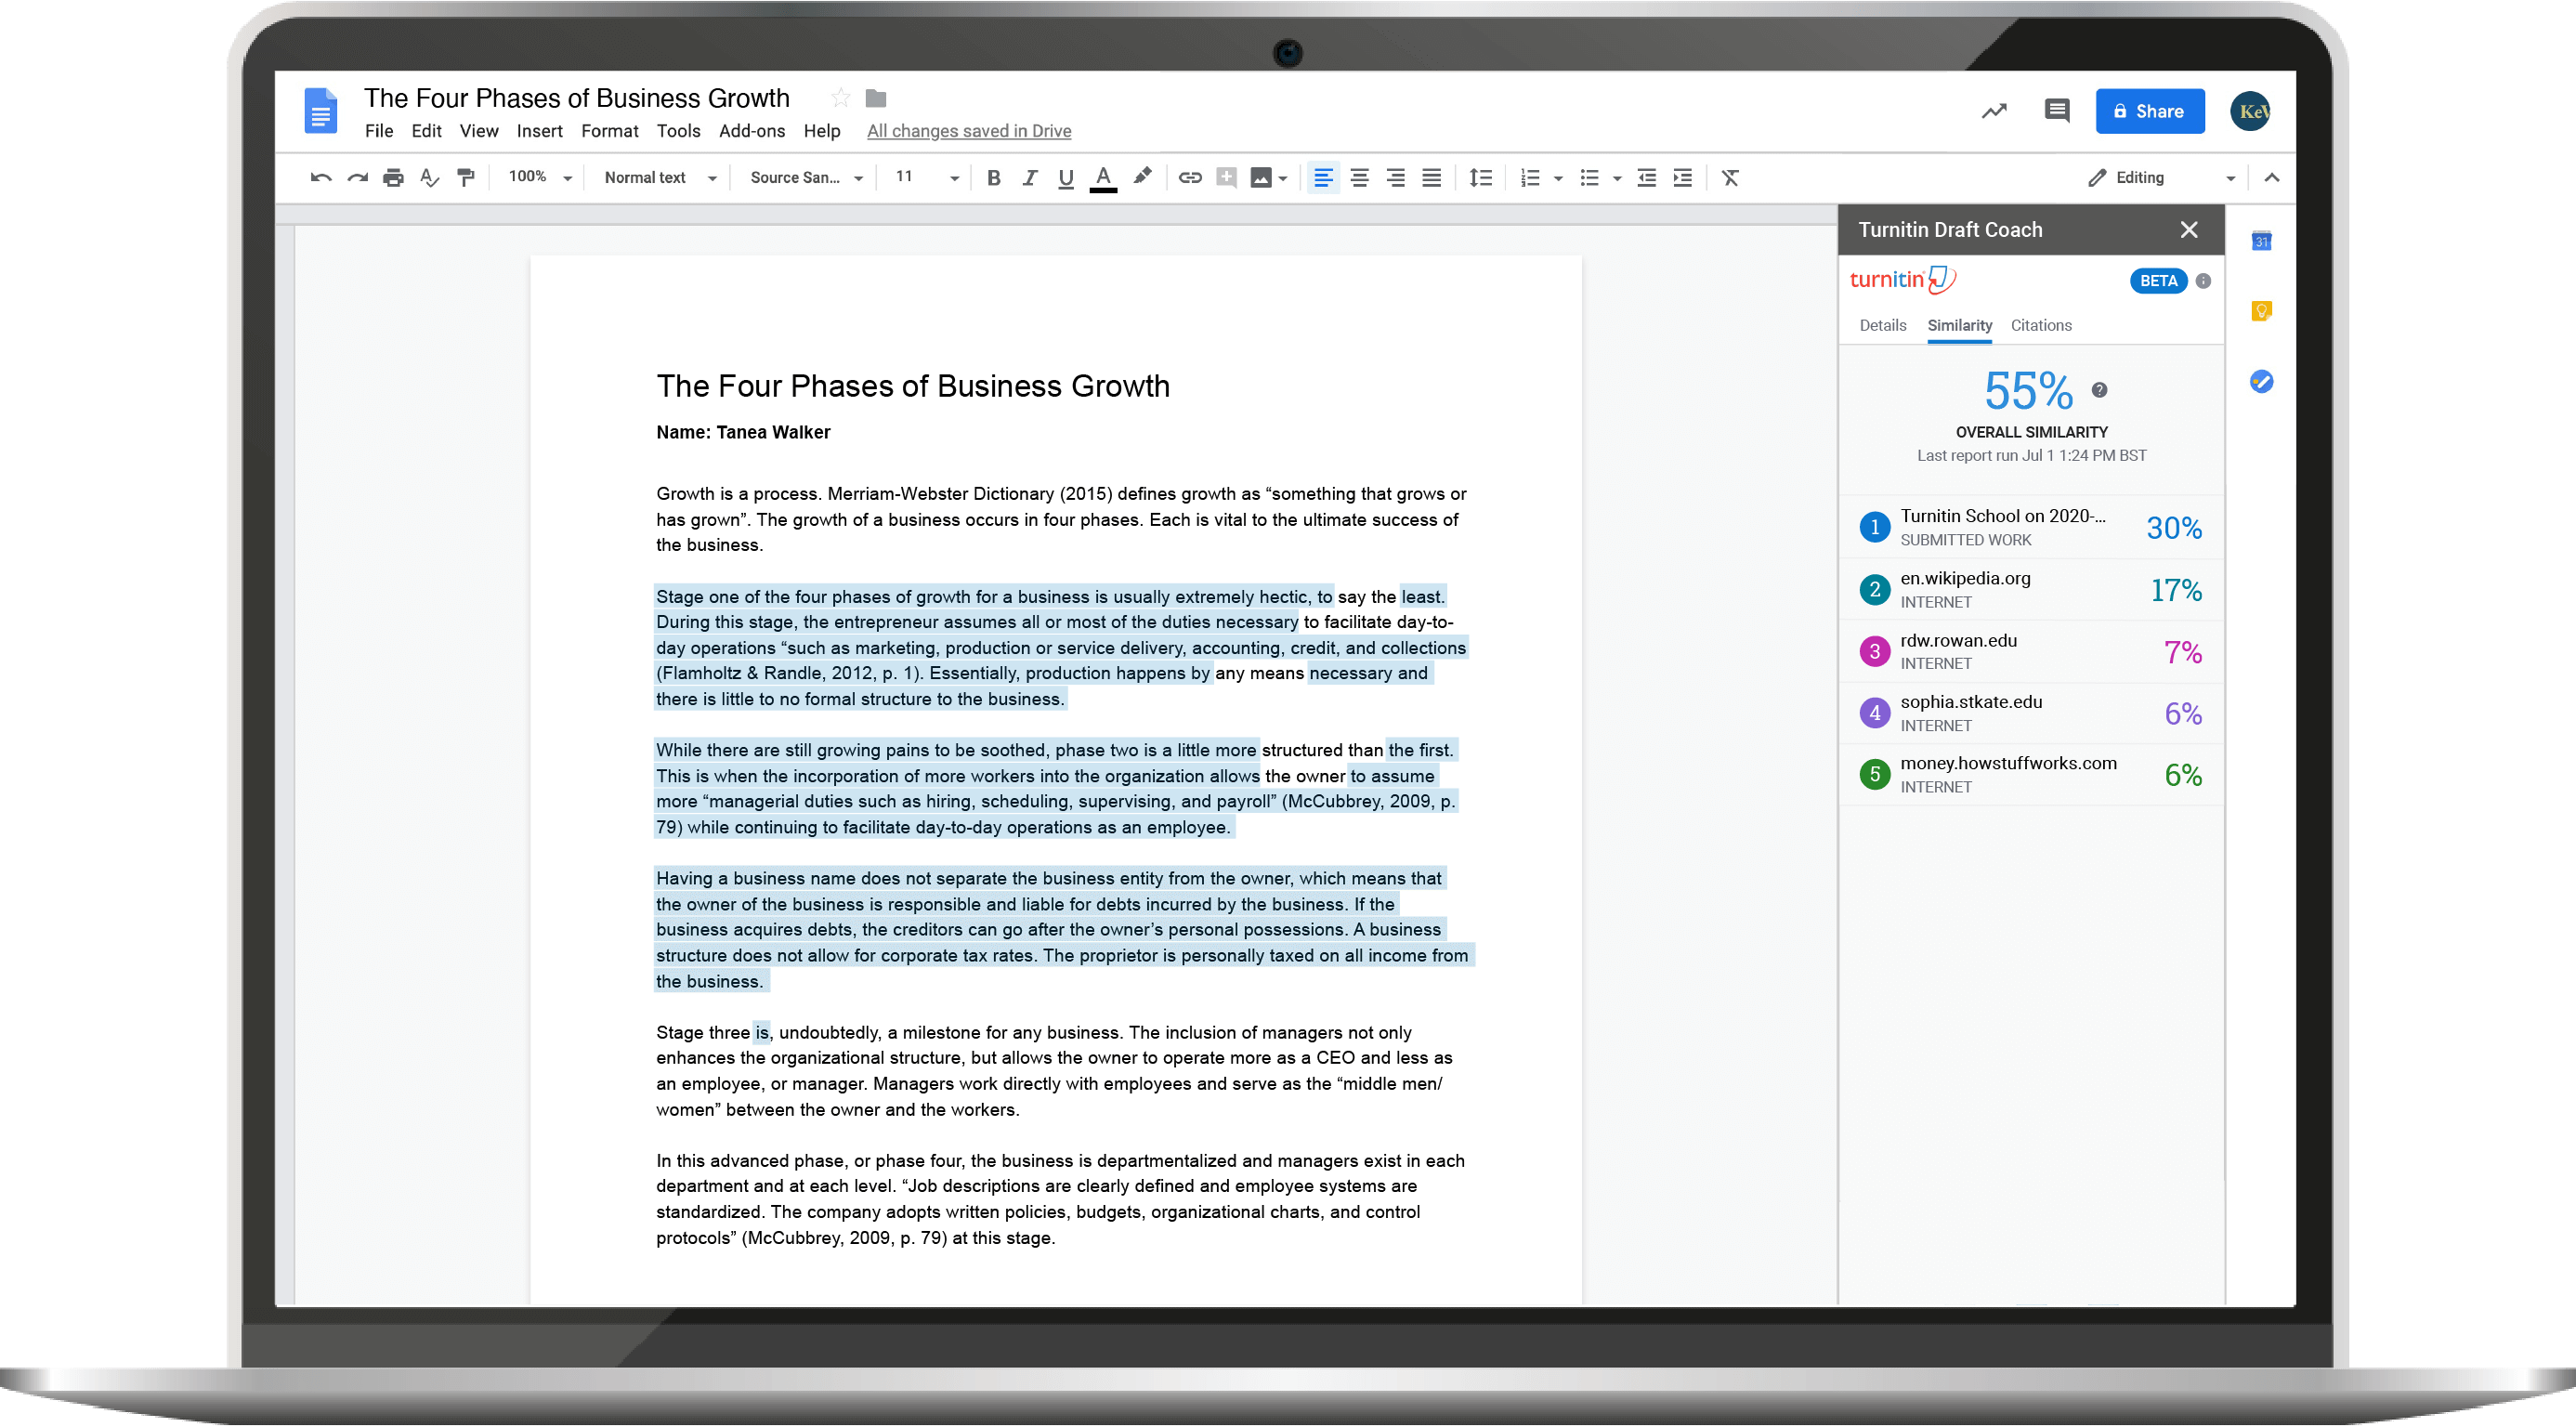Viewport: 2576px width, 1427px height.
Task: Open the Help menu
Action: [821, 131]
